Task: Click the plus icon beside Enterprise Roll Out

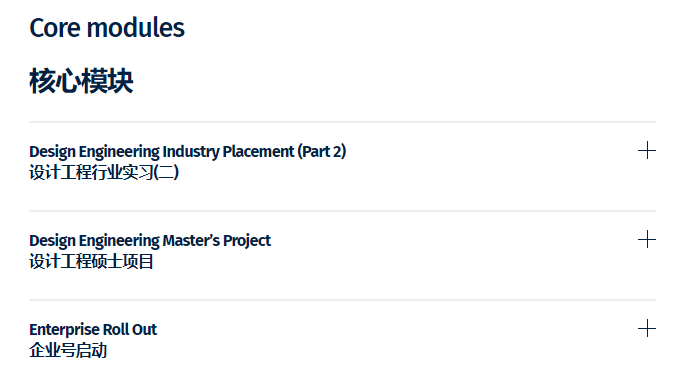Action: pyautogui.click(x=647, y=328)
